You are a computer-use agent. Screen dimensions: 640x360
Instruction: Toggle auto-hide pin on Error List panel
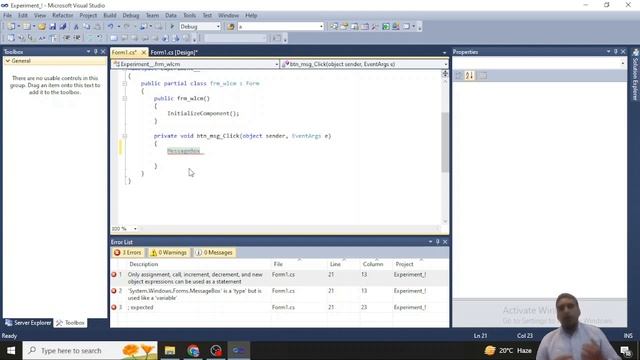click(x=438, y=242)
